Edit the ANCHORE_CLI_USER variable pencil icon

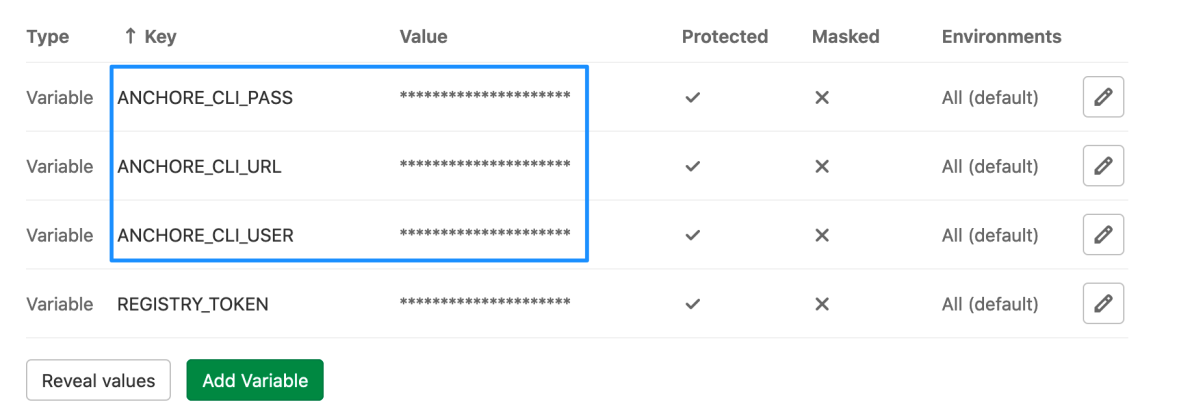1103,235
